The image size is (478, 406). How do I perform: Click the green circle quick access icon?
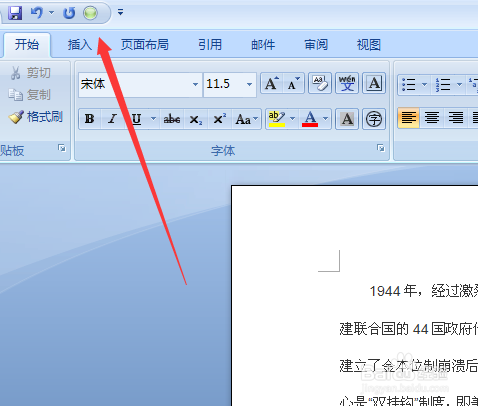click(90, 13)
